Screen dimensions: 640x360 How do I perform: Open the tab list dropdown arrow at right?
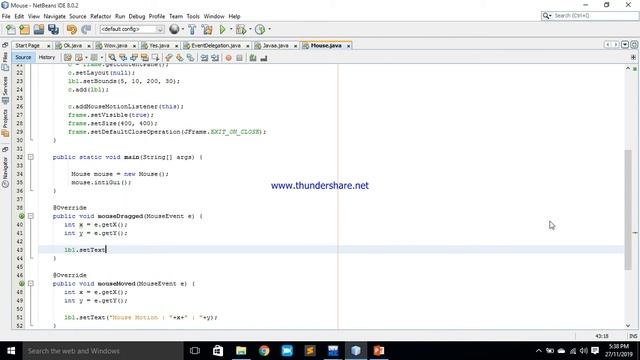pyautogui.click(x=625, y=44)
